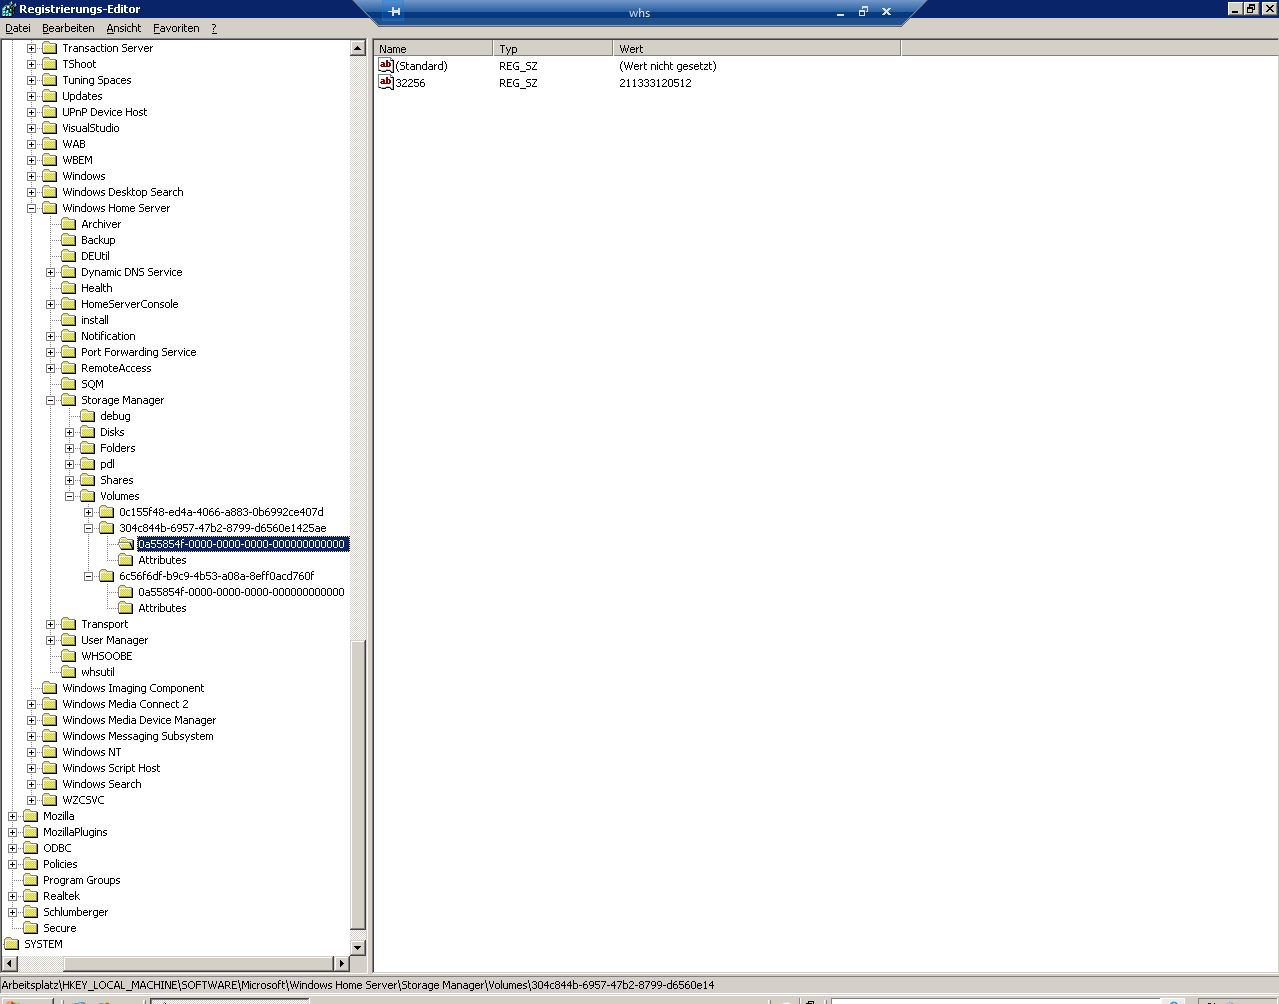Sort values by the Name column header

[434, 48]
